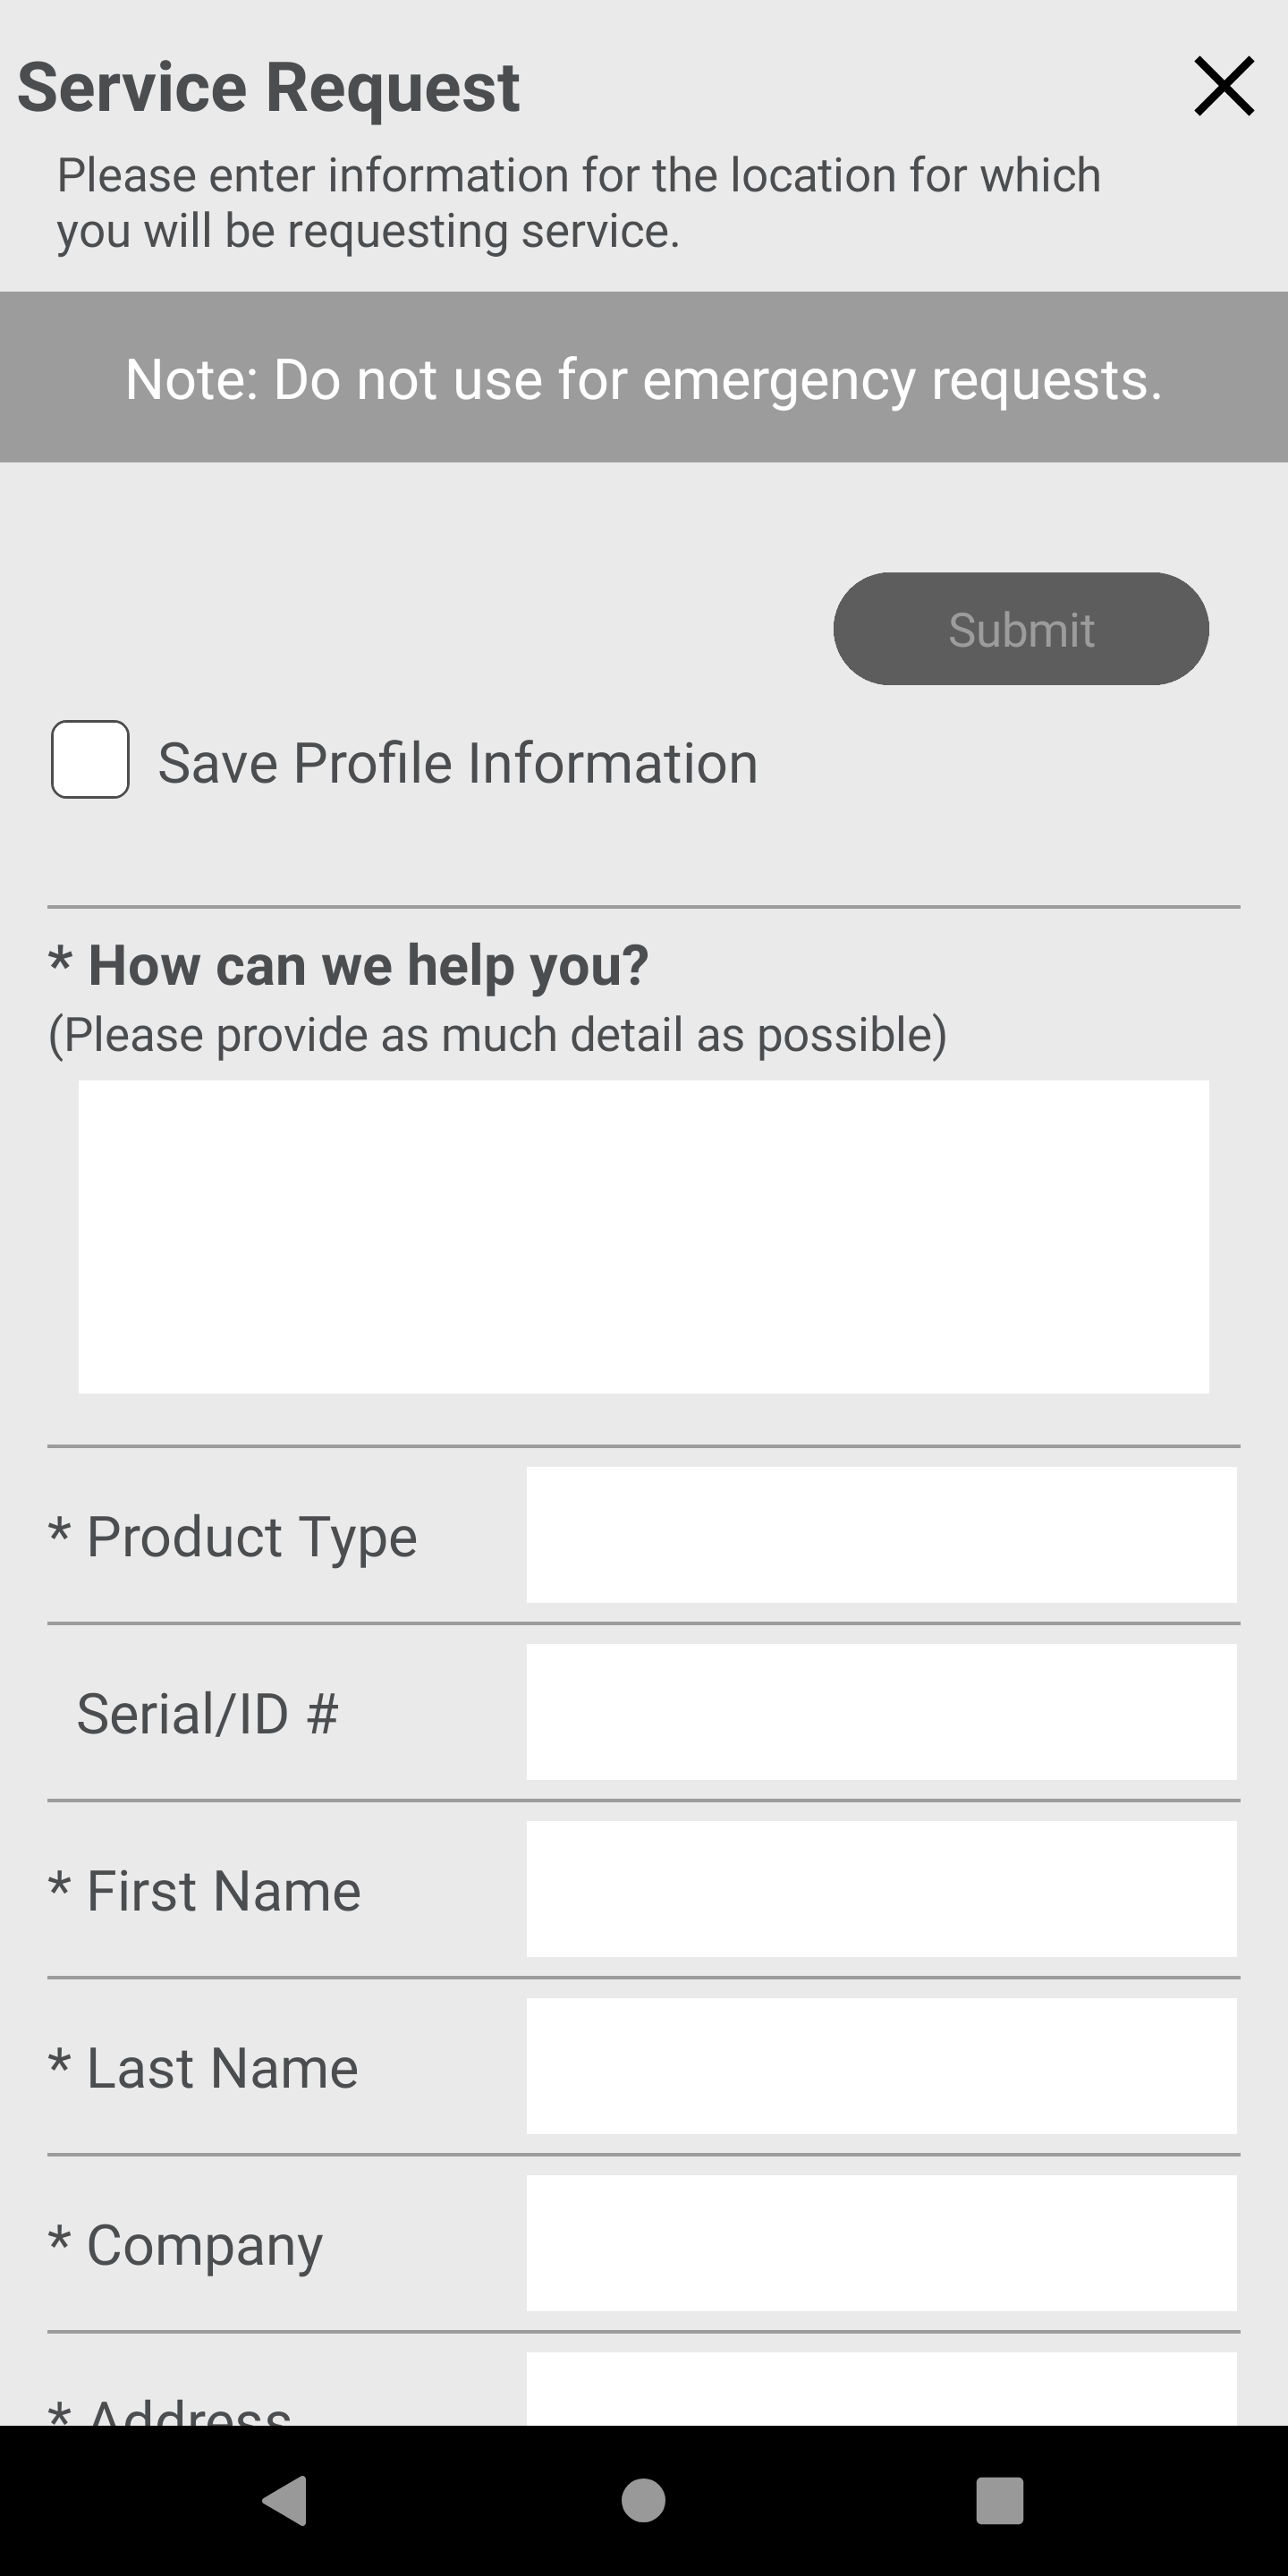Check the Save Profile Information box
The width and height of the screenshot is (1288, 2576).
90,759
